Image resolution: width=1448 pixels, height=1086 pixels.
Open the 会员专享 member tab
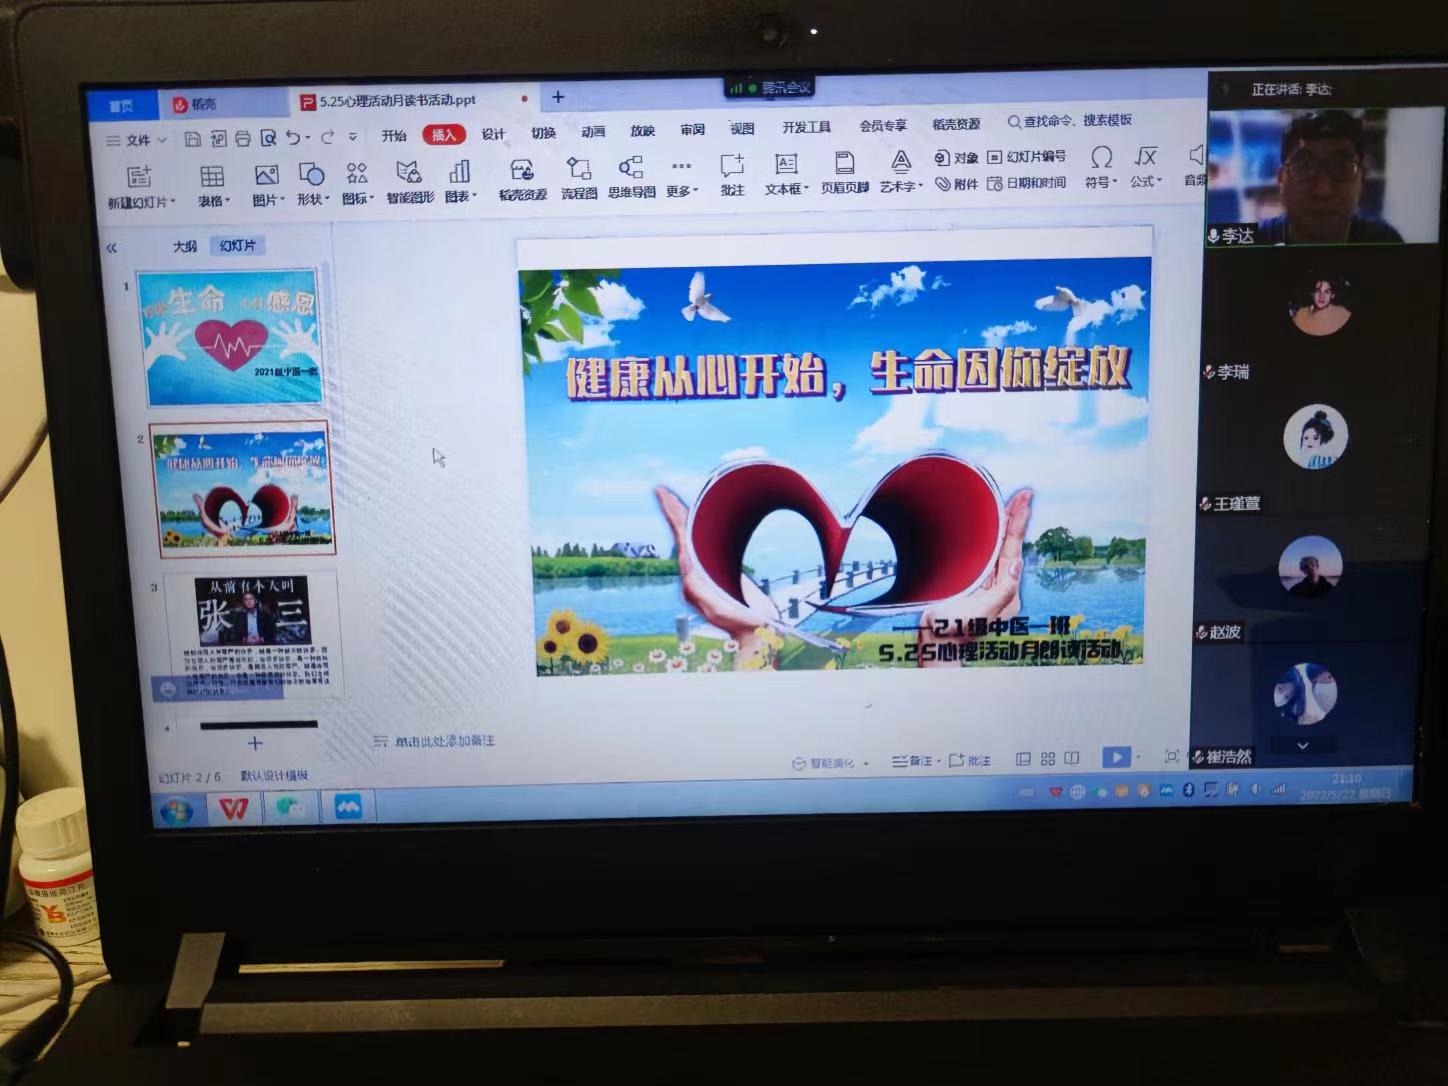(x=883, y=126)
